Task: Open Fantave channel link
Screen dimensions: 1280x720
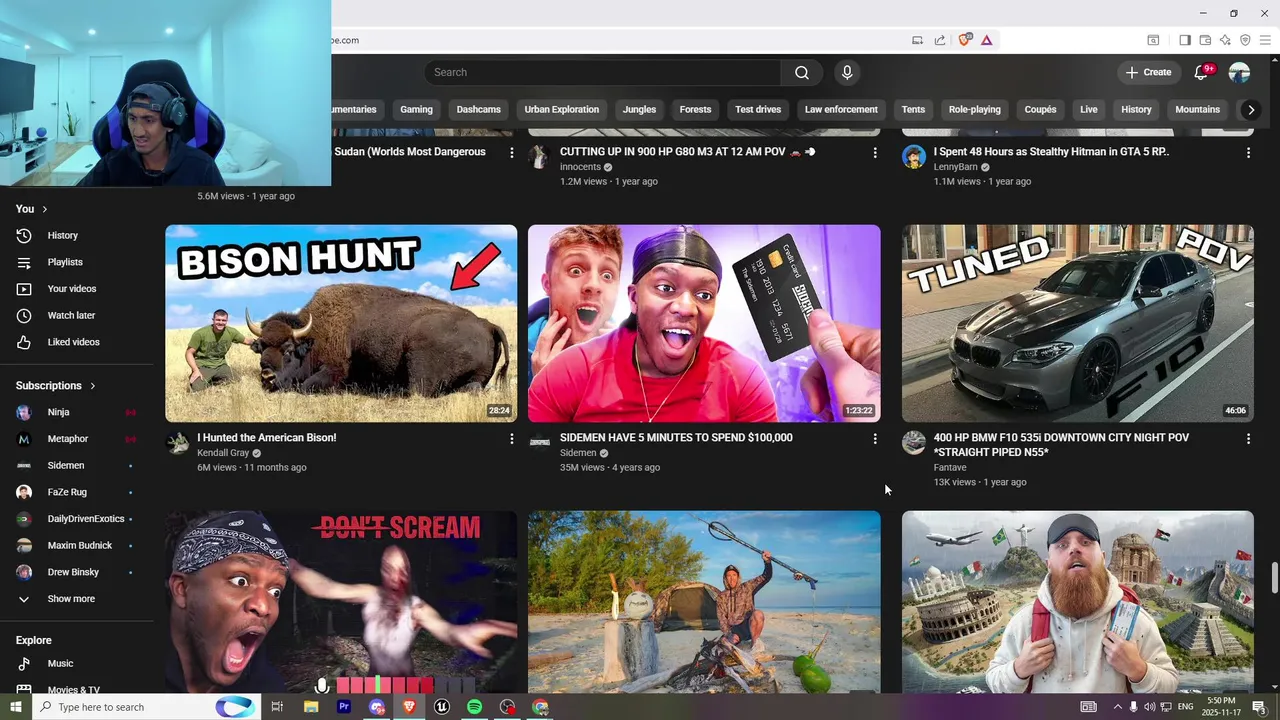Action: pos(950,467)
